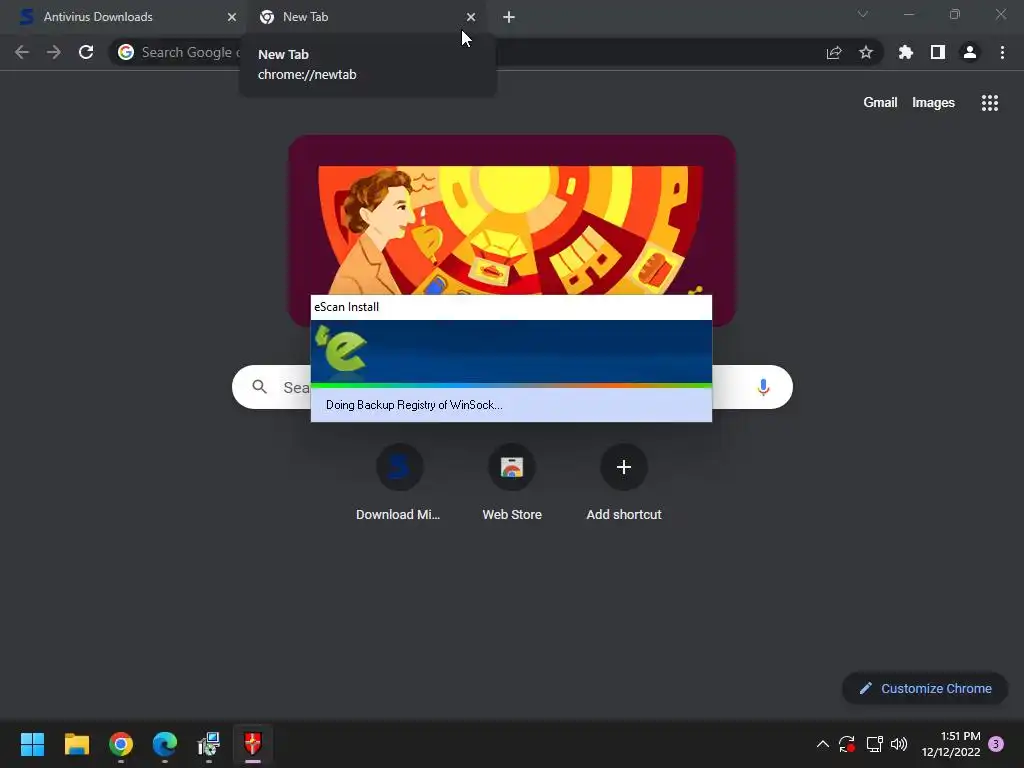
Task: Open the installer setup taskbar icon
Action: 209,744
